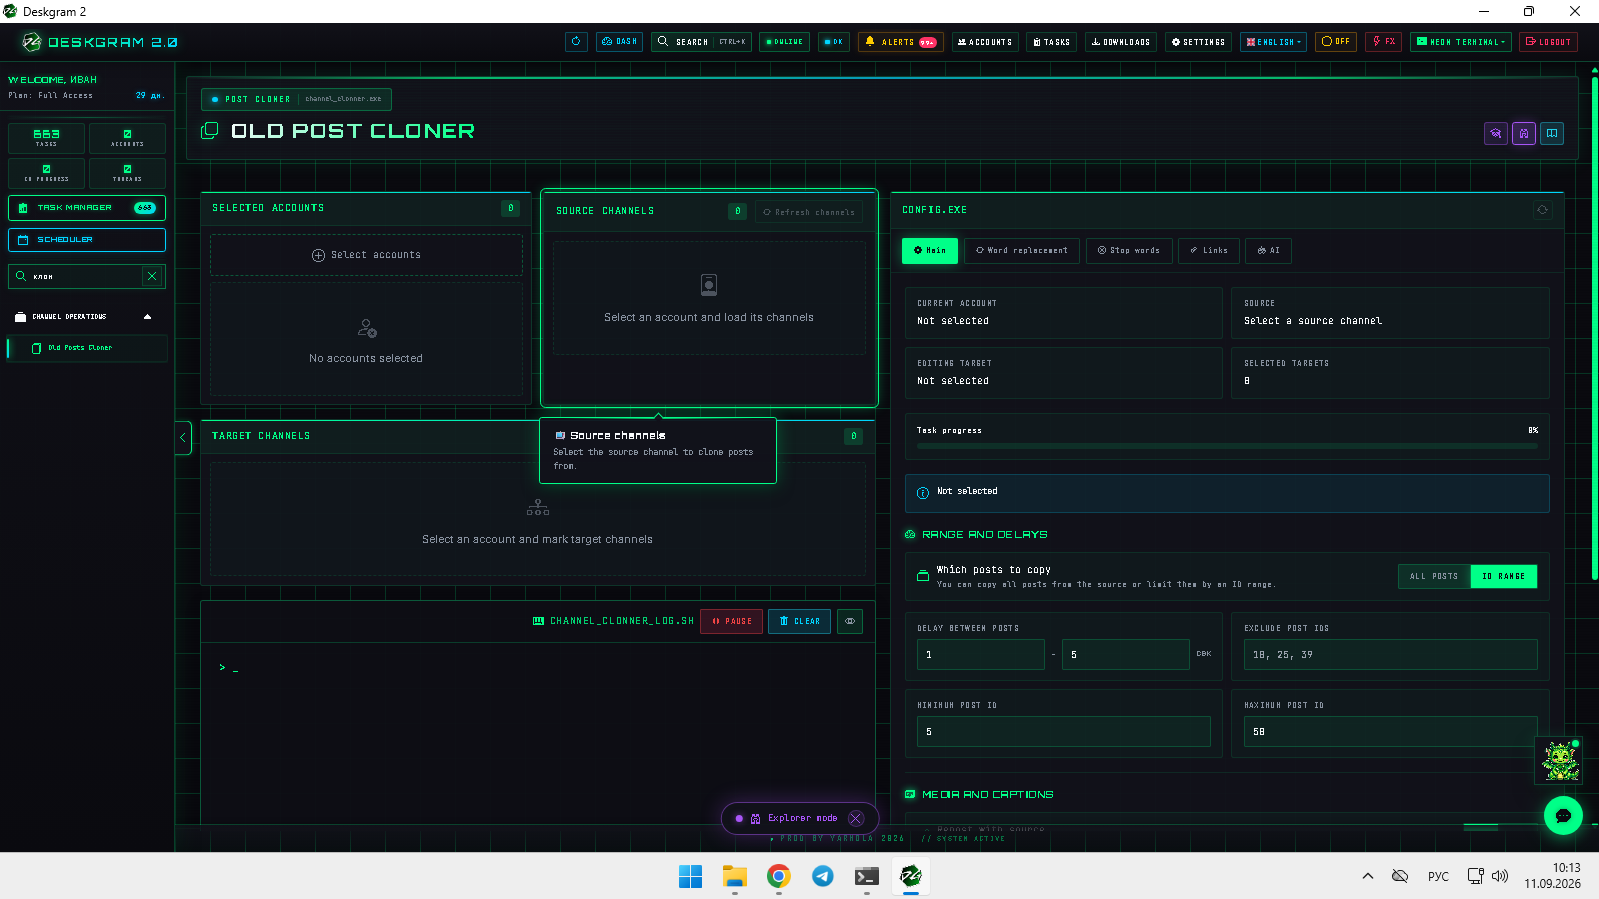Click the Logout button
1599x899 pixels.
pos(1548,42)
